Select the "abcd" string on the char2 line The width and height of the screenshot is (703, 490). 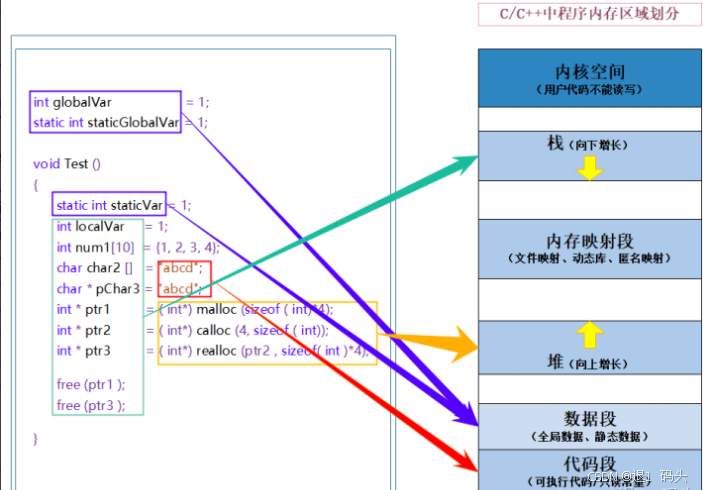coord(181,268)
